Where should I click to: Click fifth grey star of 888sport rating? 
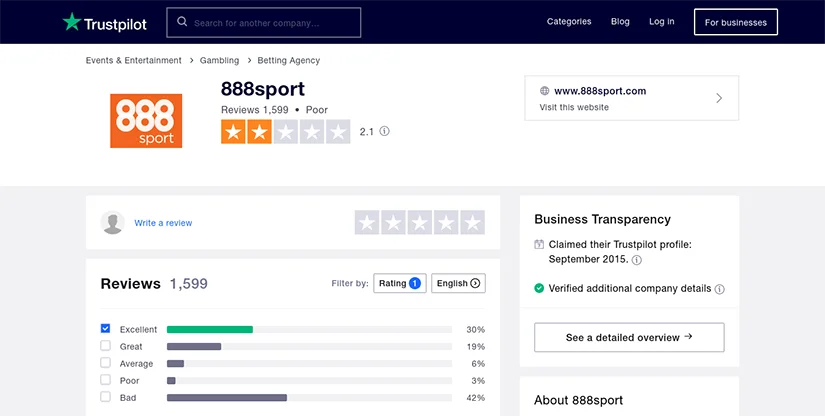click(x=338, y=131)
